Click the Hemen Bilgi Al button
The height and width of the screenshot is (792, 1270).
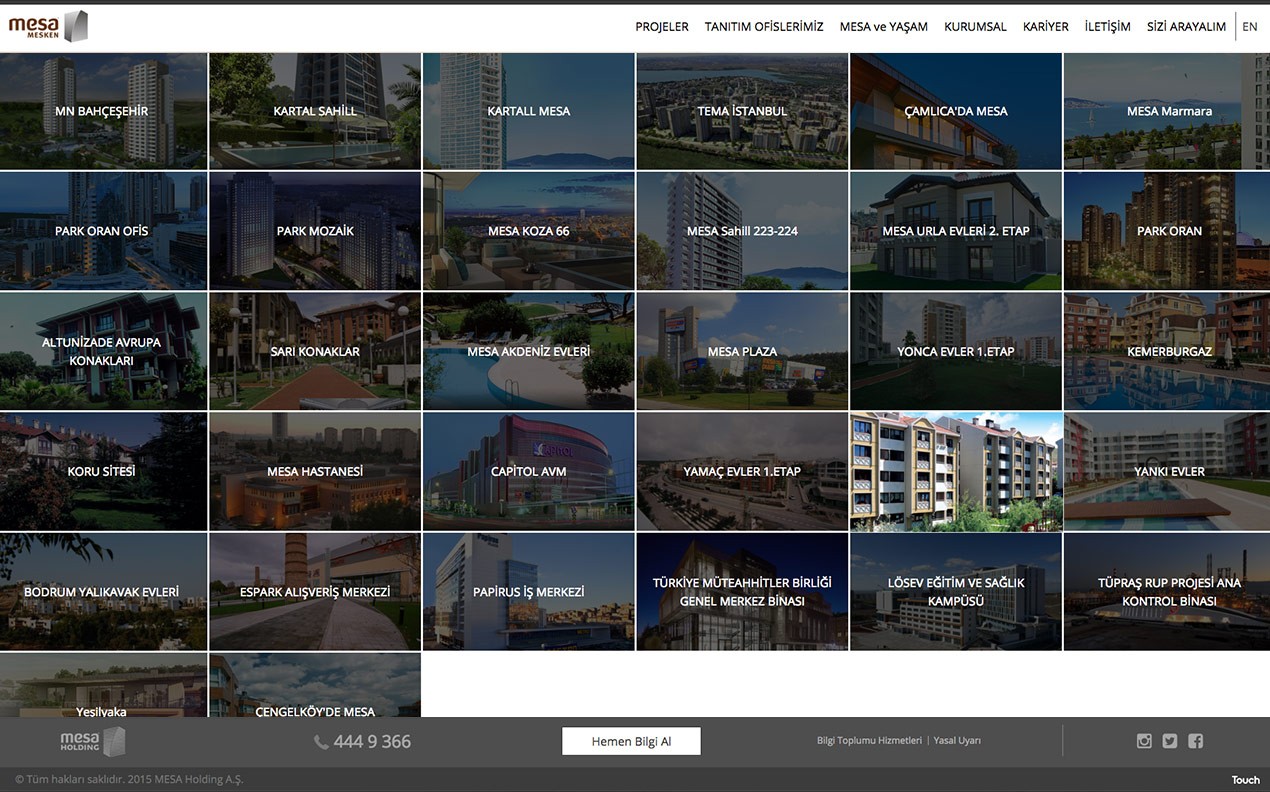[x=631, y=741]
